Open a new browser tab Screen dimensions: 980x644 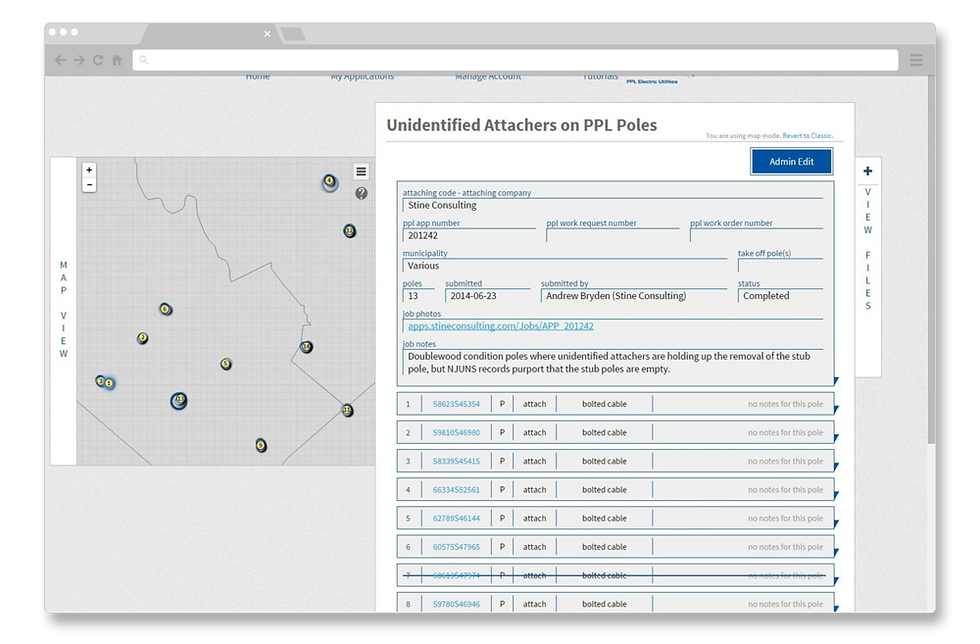coord(292,34)
